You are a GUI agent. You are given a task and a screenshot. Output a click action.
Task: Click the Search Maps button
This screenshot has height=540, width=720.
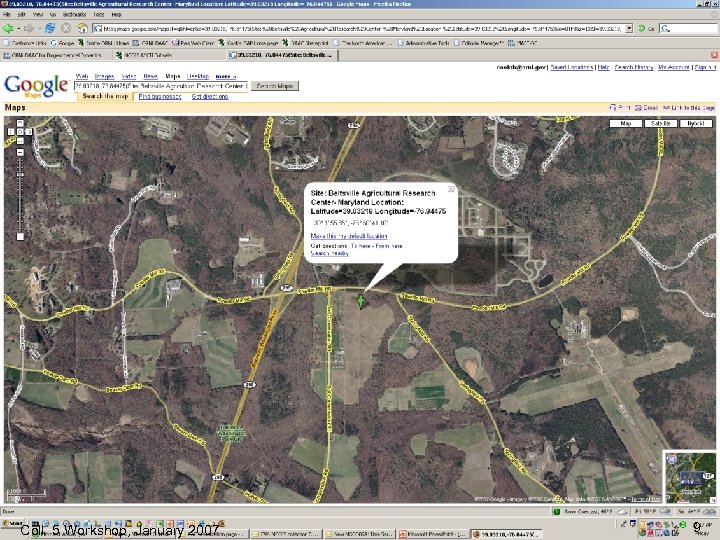tap(275, 86)
